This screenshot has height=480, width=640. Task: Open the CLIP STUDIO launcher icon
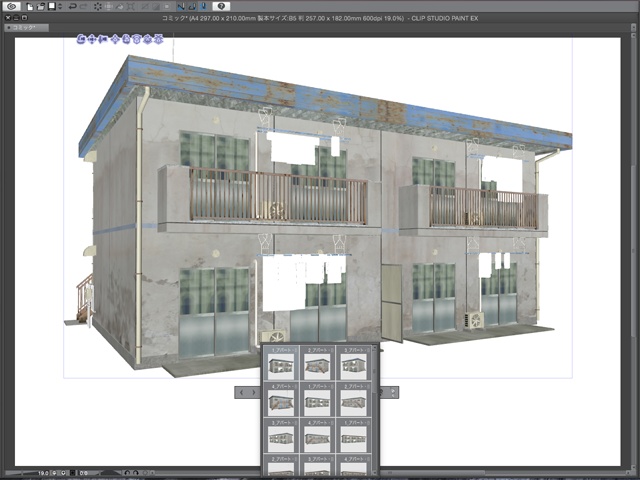tap(12, 6)
